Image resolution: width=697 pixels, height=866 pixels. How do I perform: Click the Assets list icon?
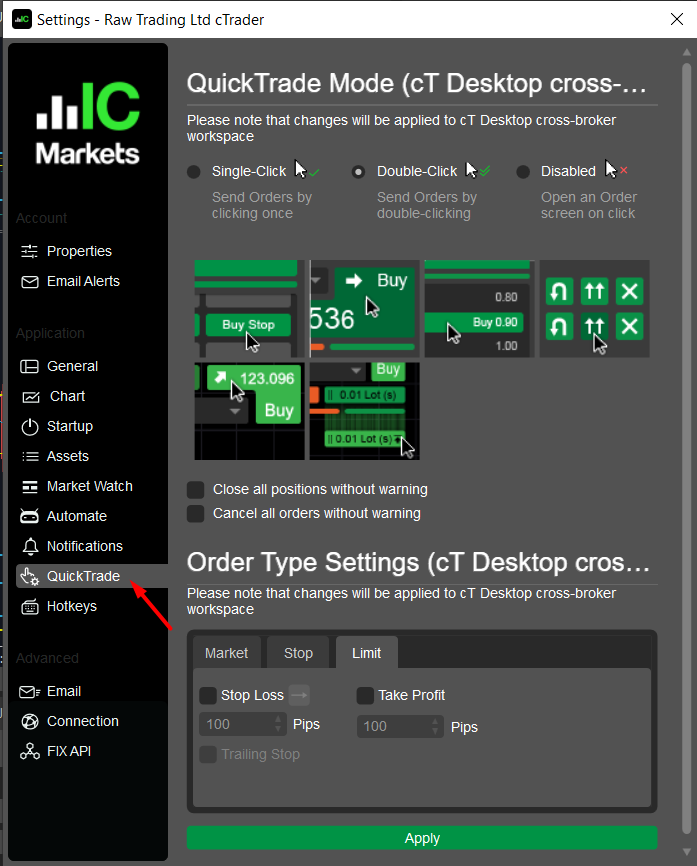pyautogui.click(x=30, y=456)
